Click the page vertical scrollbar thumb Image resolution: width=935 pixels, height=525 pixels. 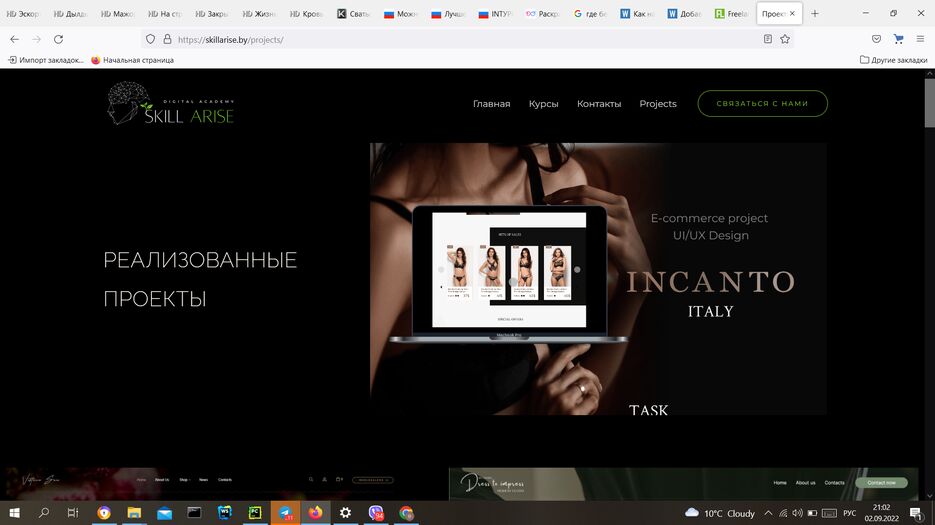click(930, 103)
